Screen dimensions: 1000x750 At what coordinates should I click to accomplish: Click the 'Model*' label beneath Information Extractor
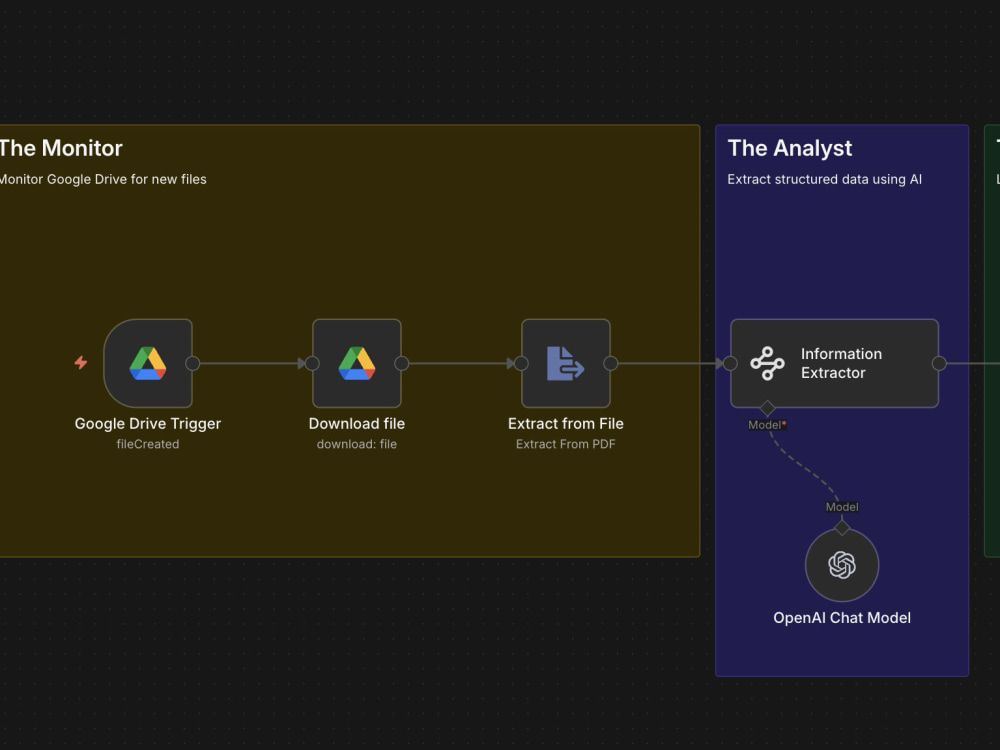point(767,425)
